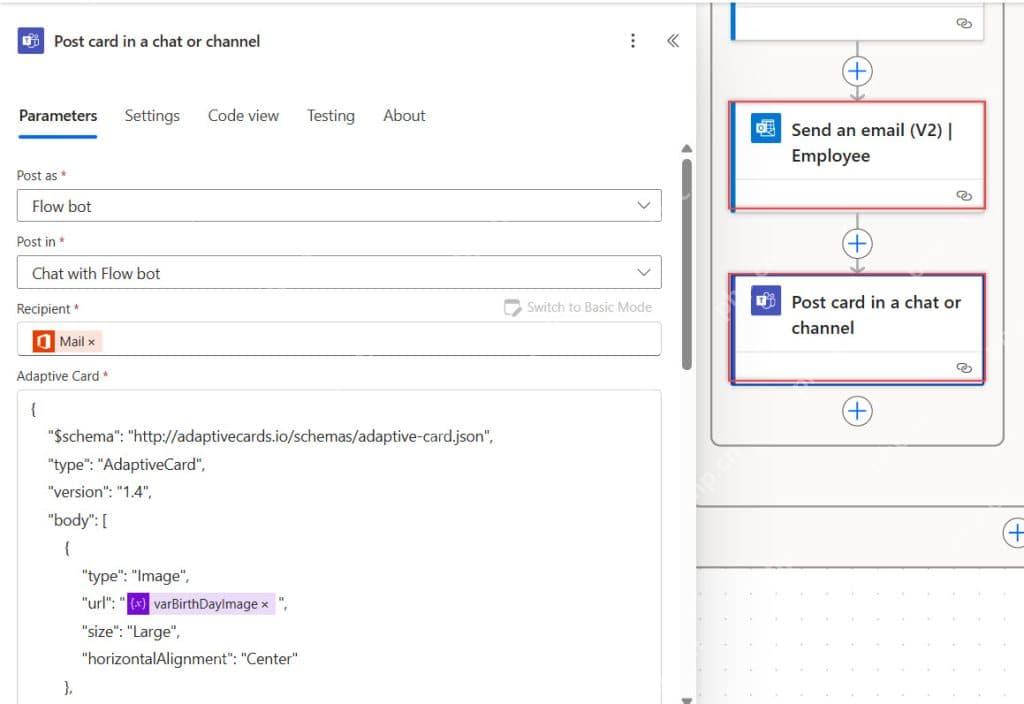
Task: Click the "horizontalAlignment": "Center" line
Action: click(189, 659)
